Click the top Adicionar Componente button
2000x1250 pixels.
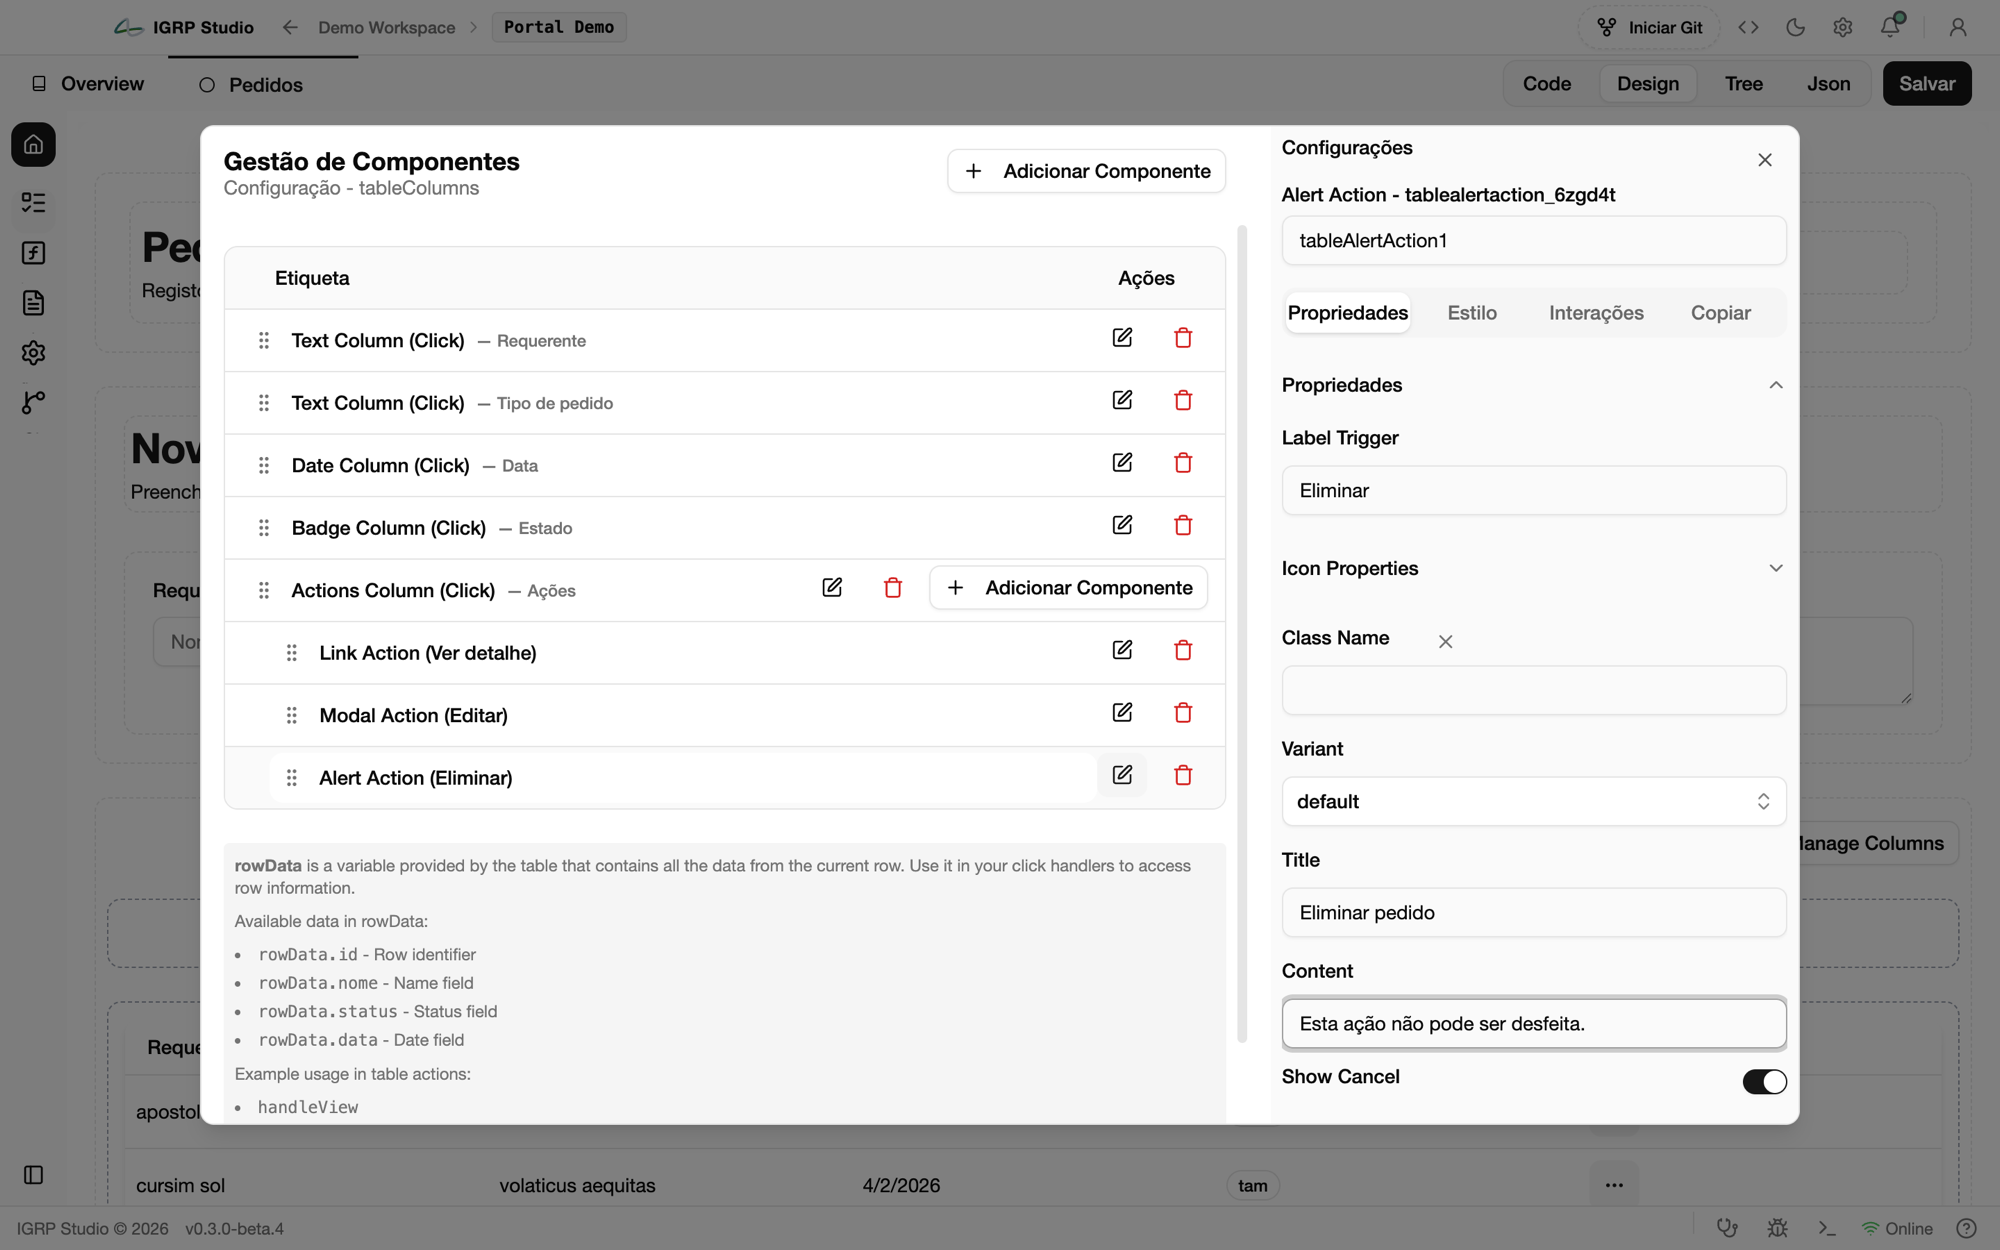(x=1086, y=171)
